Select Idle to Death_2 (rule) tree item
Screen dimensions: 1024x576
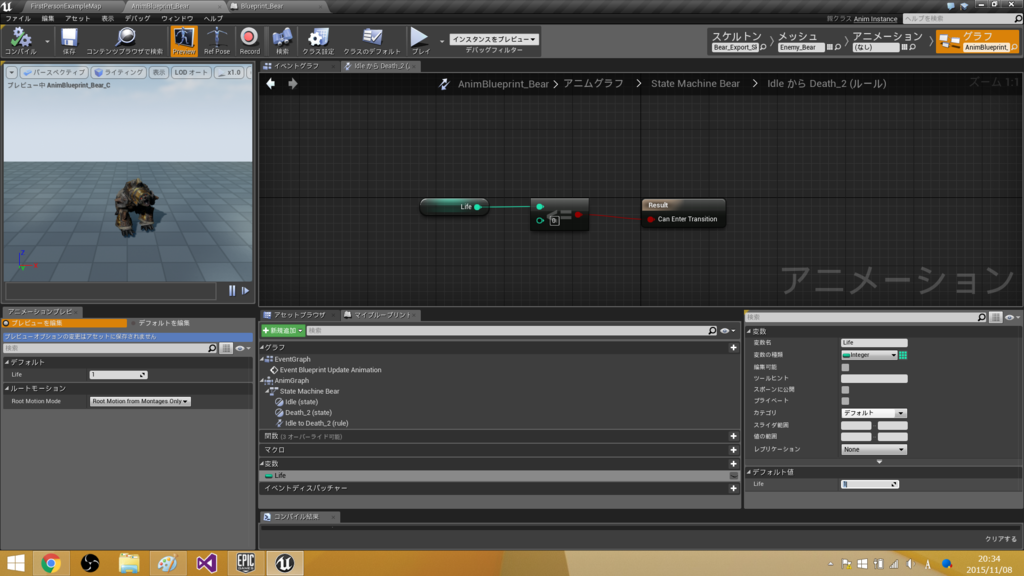(x=316, y=423)
